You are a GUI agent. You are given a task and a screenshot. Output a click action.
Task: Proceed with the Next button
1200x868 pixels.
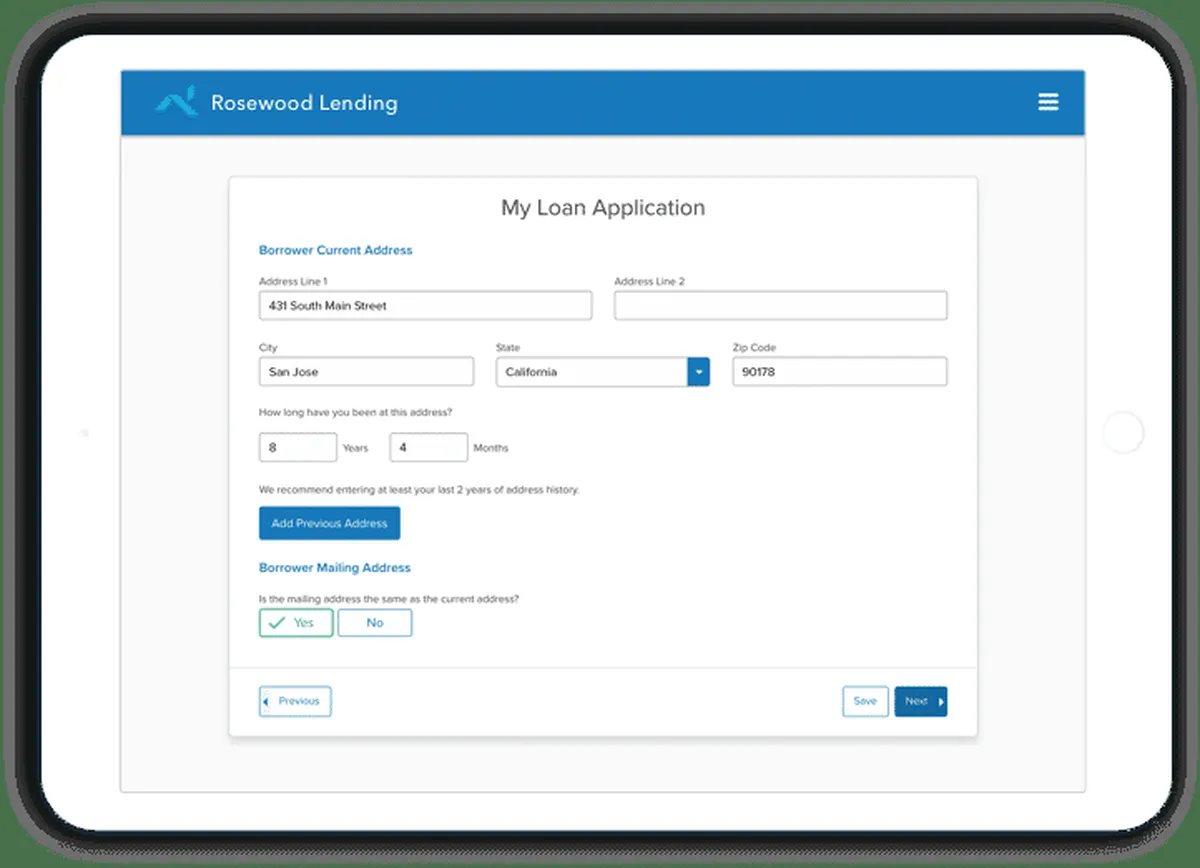click(921, 701)
